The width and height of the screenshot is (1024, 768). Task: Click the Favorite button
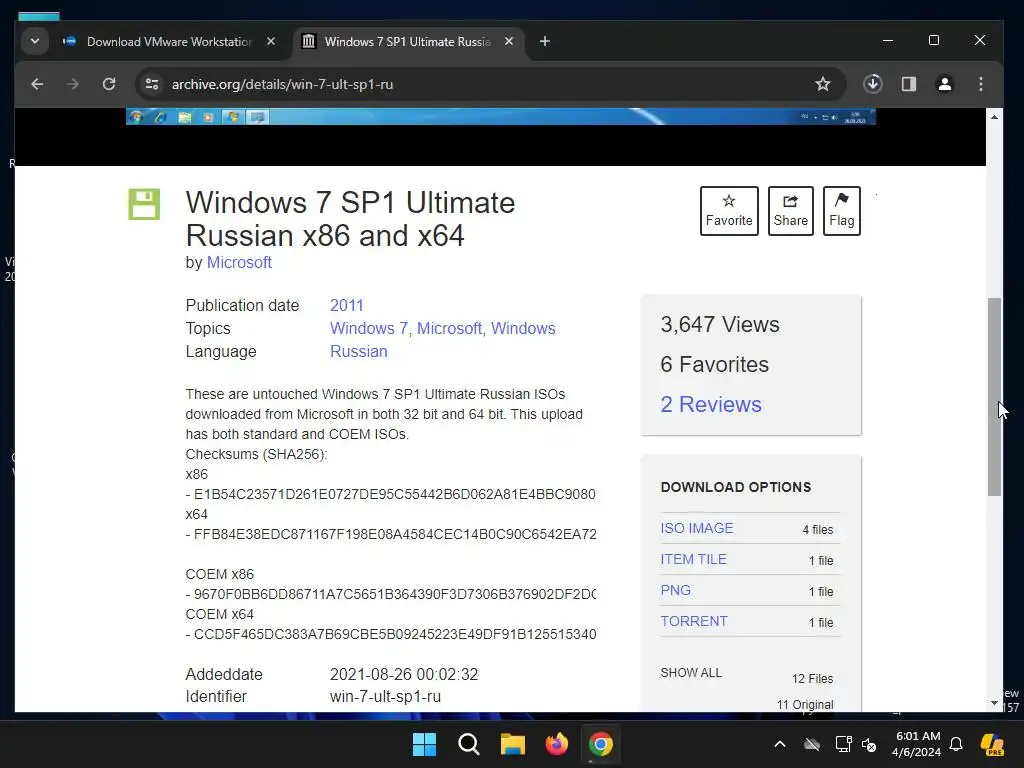[729, 211]
